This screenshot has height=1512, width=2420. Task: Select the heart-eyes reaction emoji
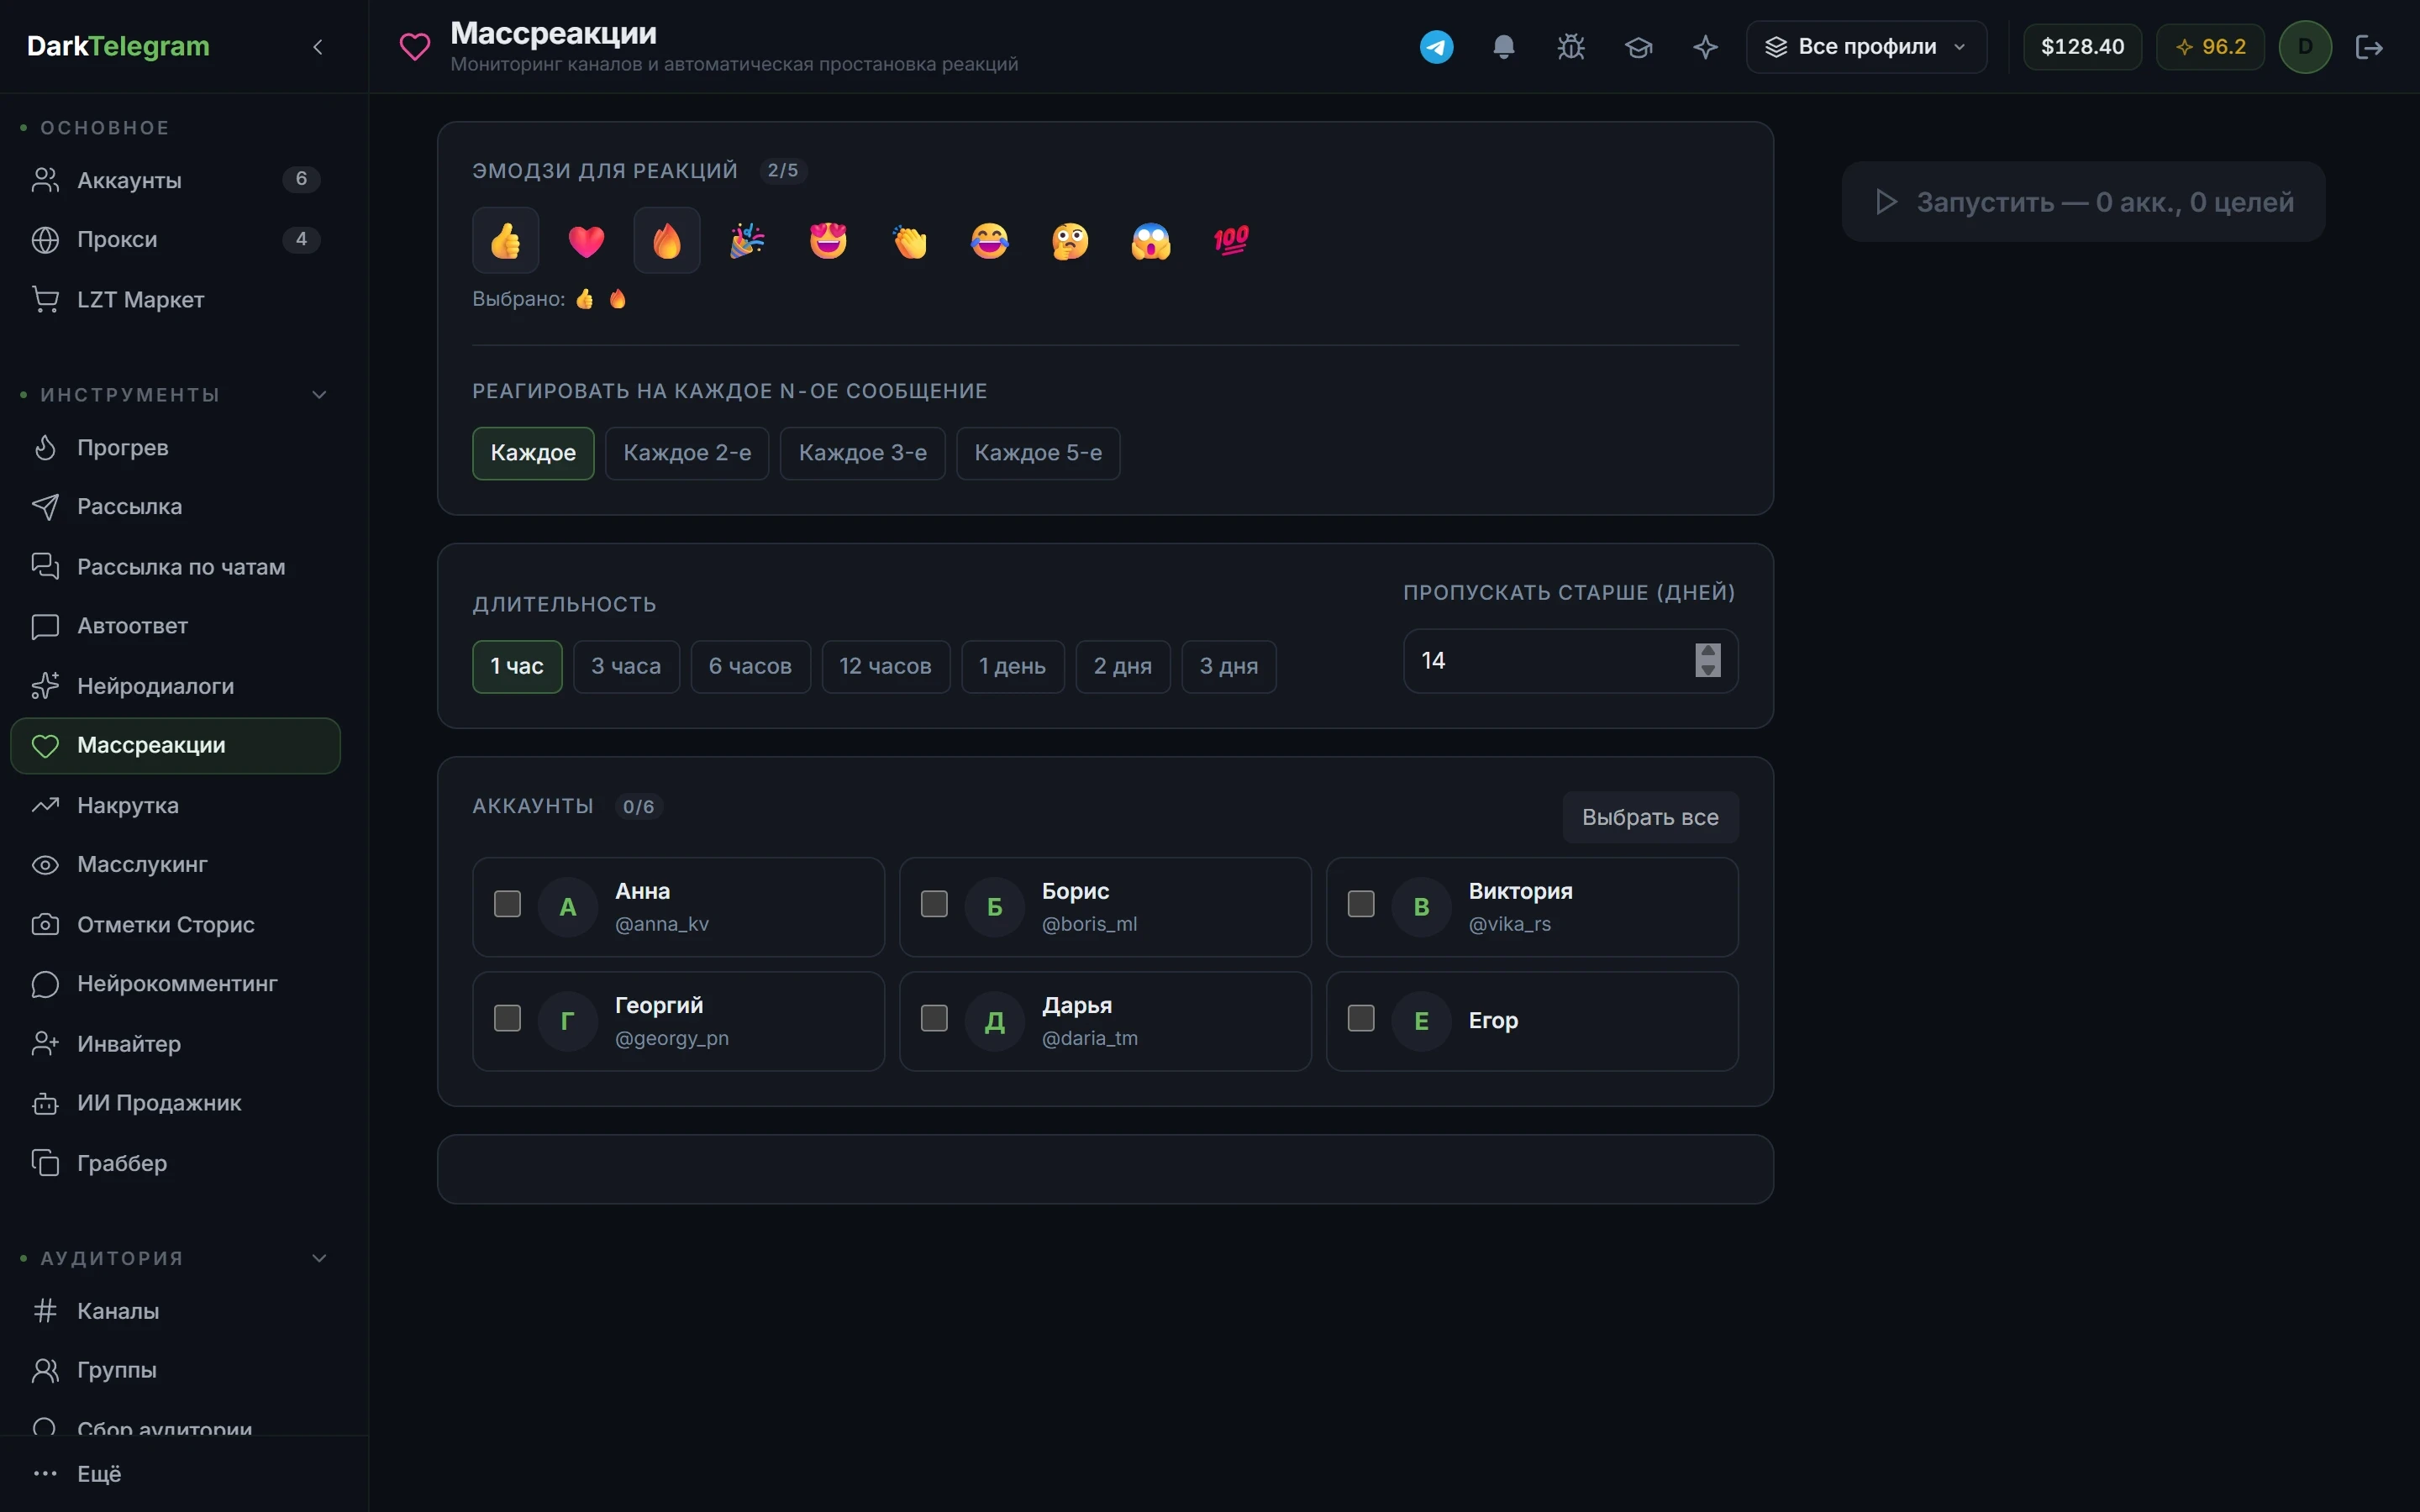828,240
